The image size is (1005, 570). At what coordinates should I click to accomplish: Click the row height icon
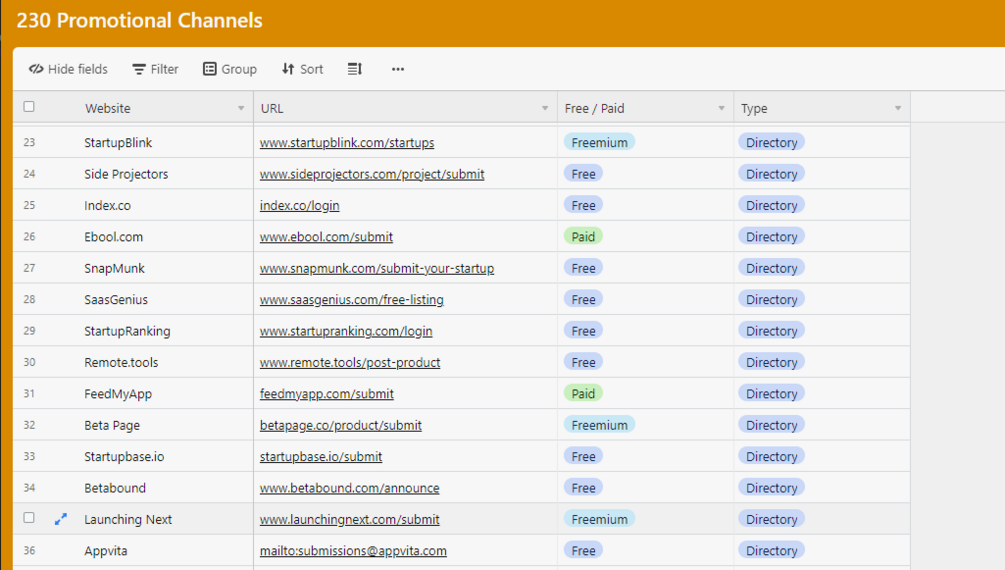[x=355, y=69]
